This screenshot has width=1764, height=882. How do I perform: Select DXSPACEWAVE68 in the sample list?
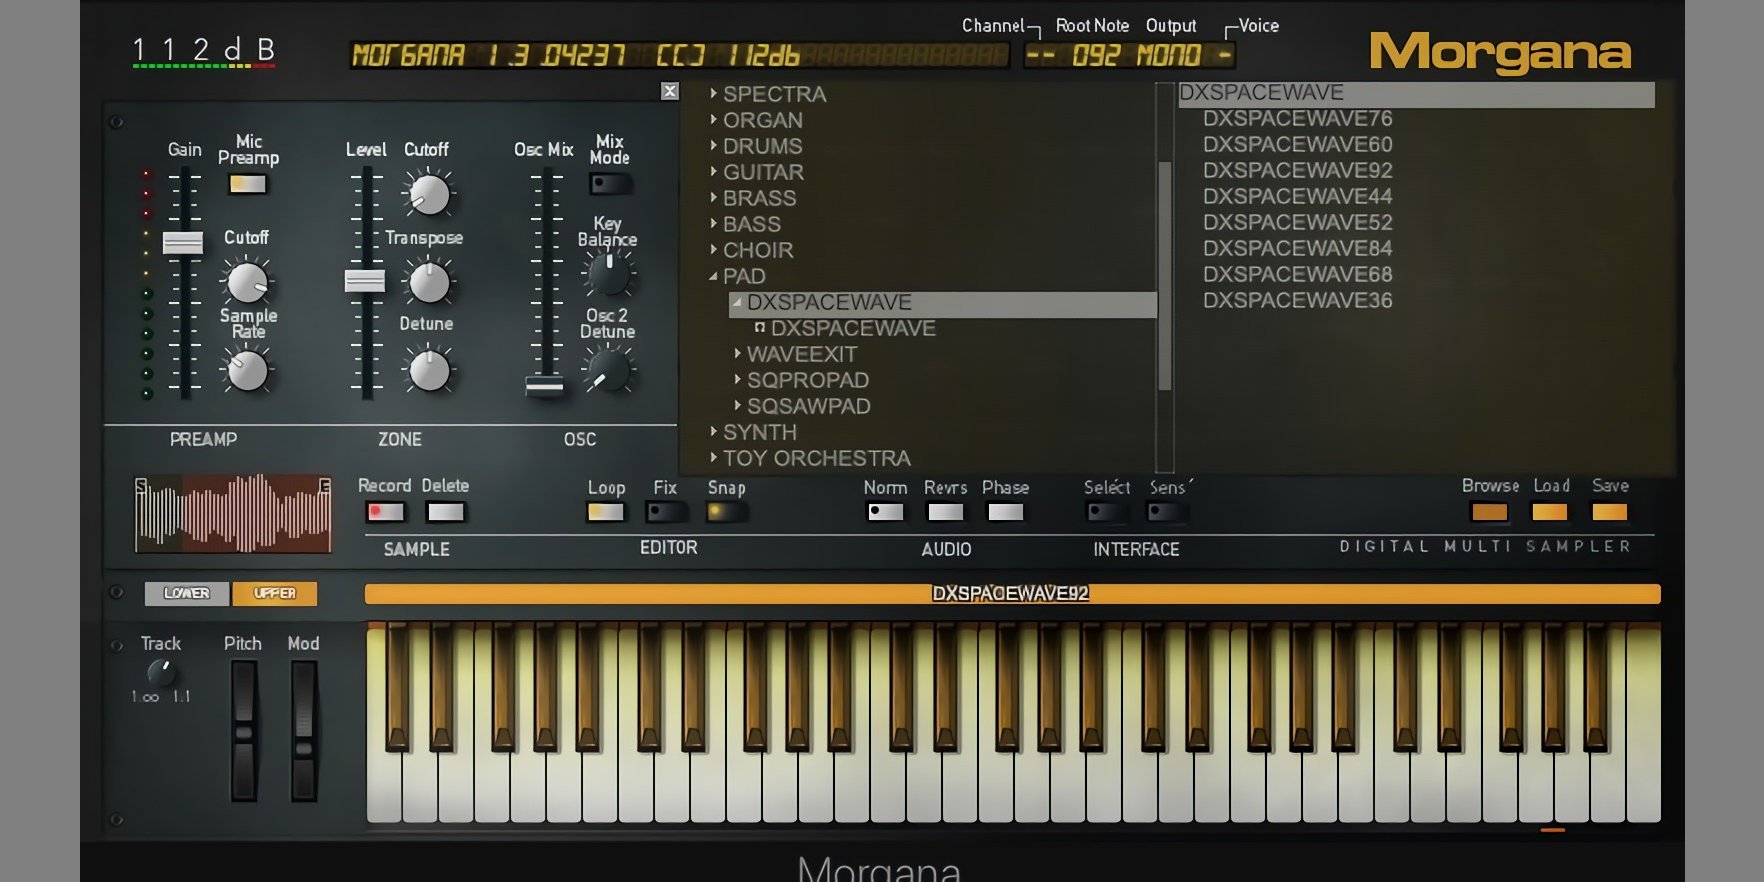[1297, 274]
